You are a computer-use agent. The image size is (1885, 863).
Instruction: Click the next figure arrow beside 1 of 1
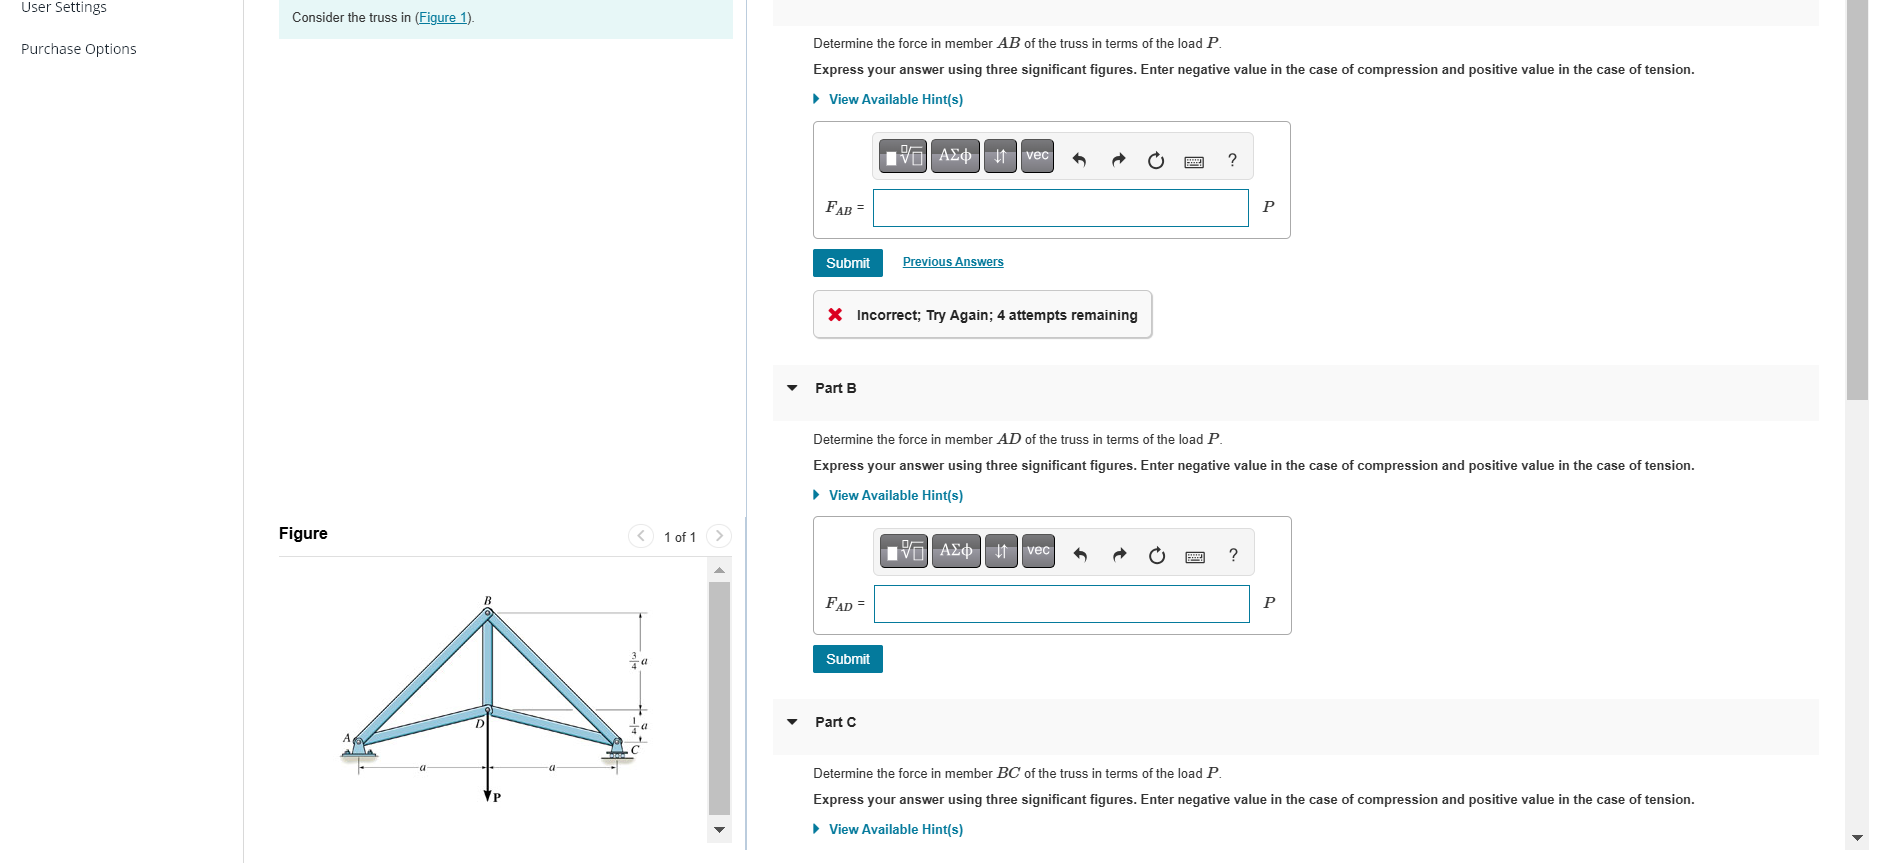pyautogui.click(x=719, y=536)
